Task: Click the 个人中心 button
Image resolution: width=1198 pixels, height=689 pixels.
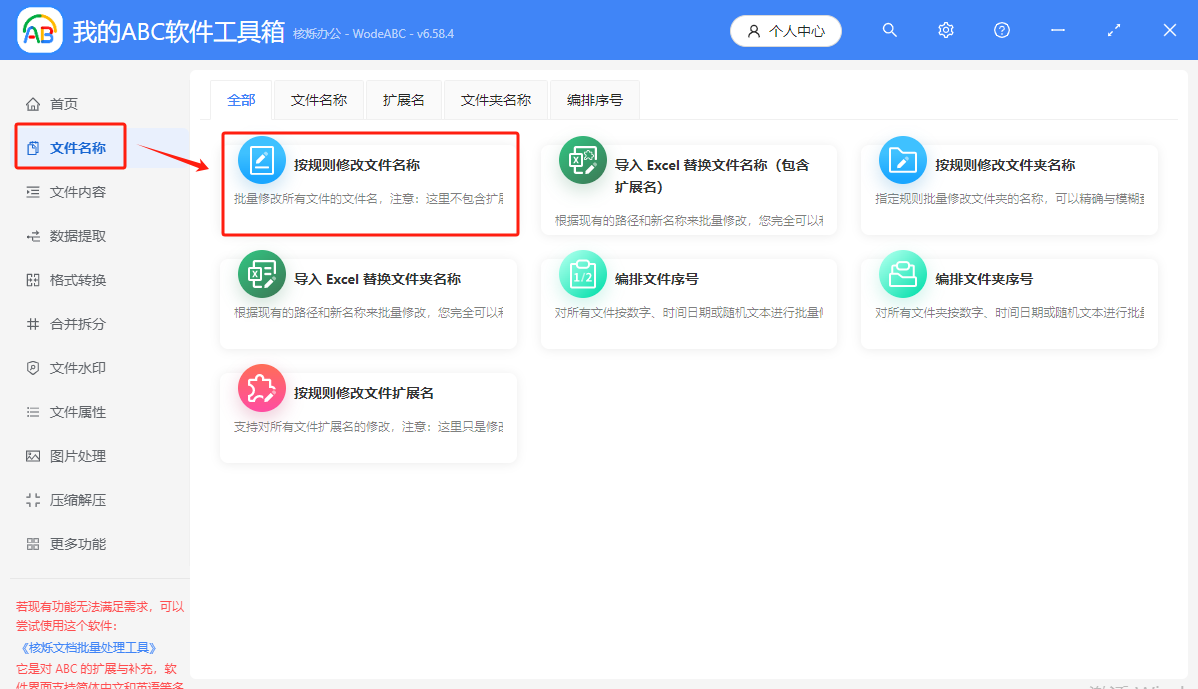Action: coord(786,30)
